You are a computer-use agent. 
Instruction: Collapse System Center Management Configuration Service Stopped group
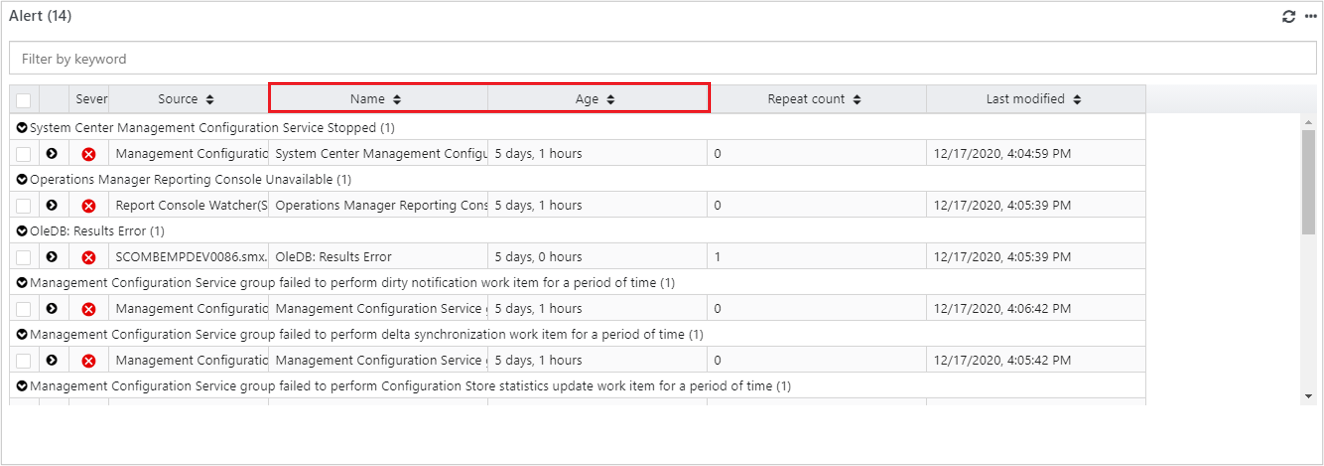[x=22, y=128]
